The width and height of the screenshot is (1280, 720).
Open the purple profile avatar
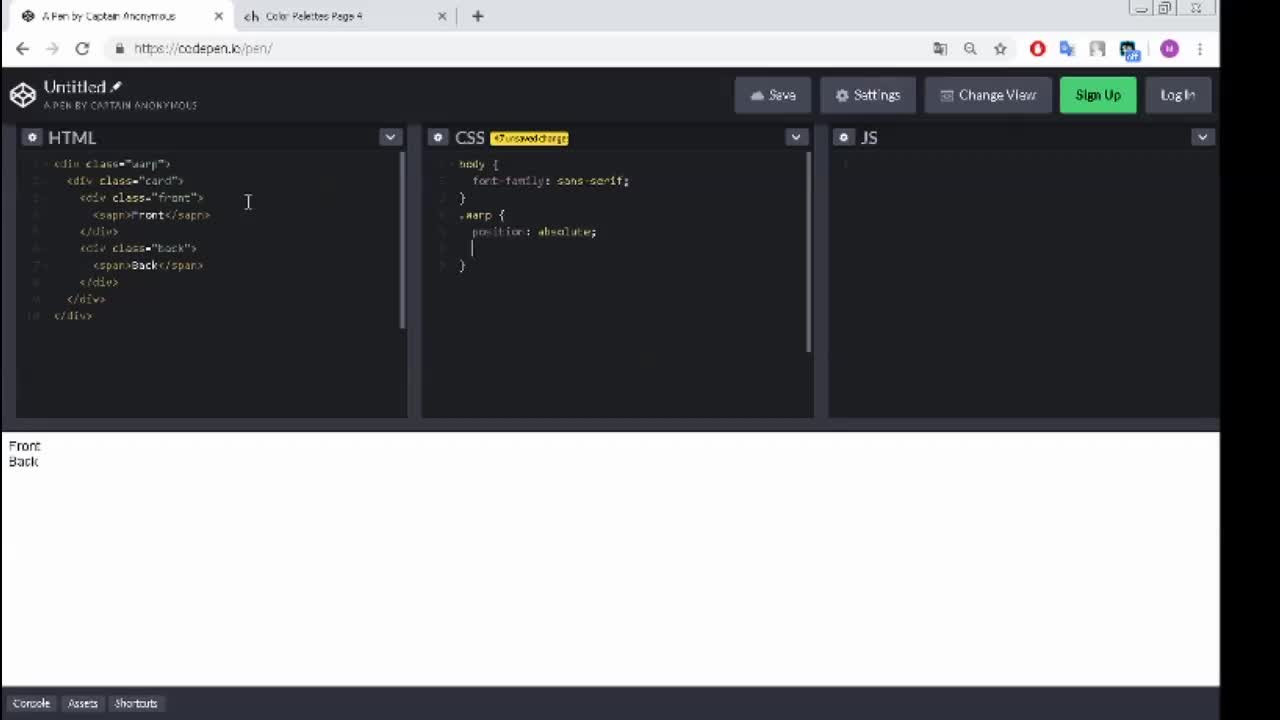(x=1169, y=48)
